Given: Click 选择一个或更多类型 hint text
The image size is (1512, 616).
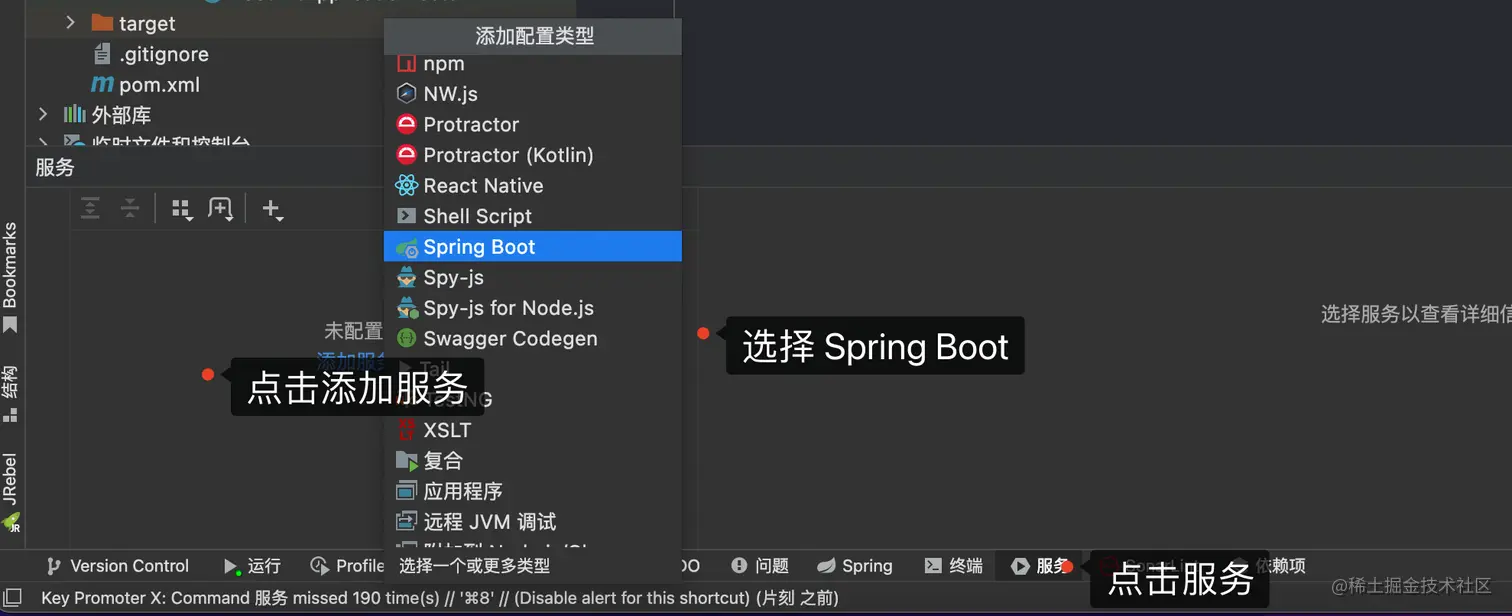Looking at the screenshot, I should click(x=474, y=566).
